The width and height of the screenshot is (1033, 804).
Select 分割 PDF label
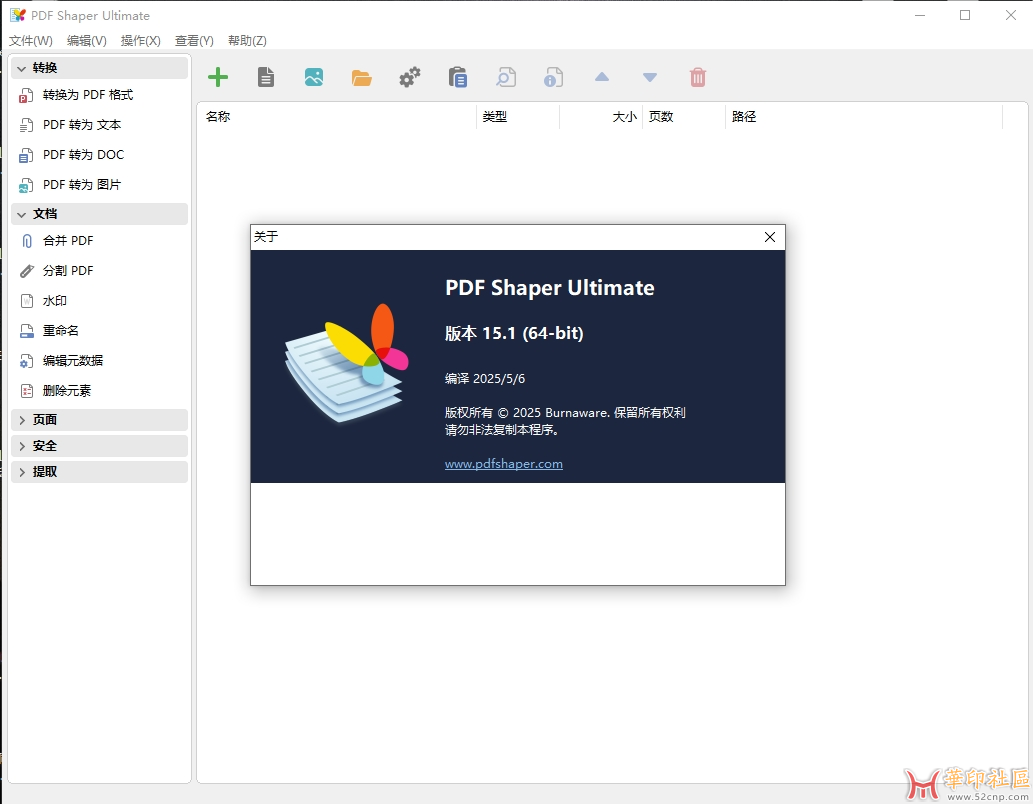pyautogui.click(x=68, y=271)
